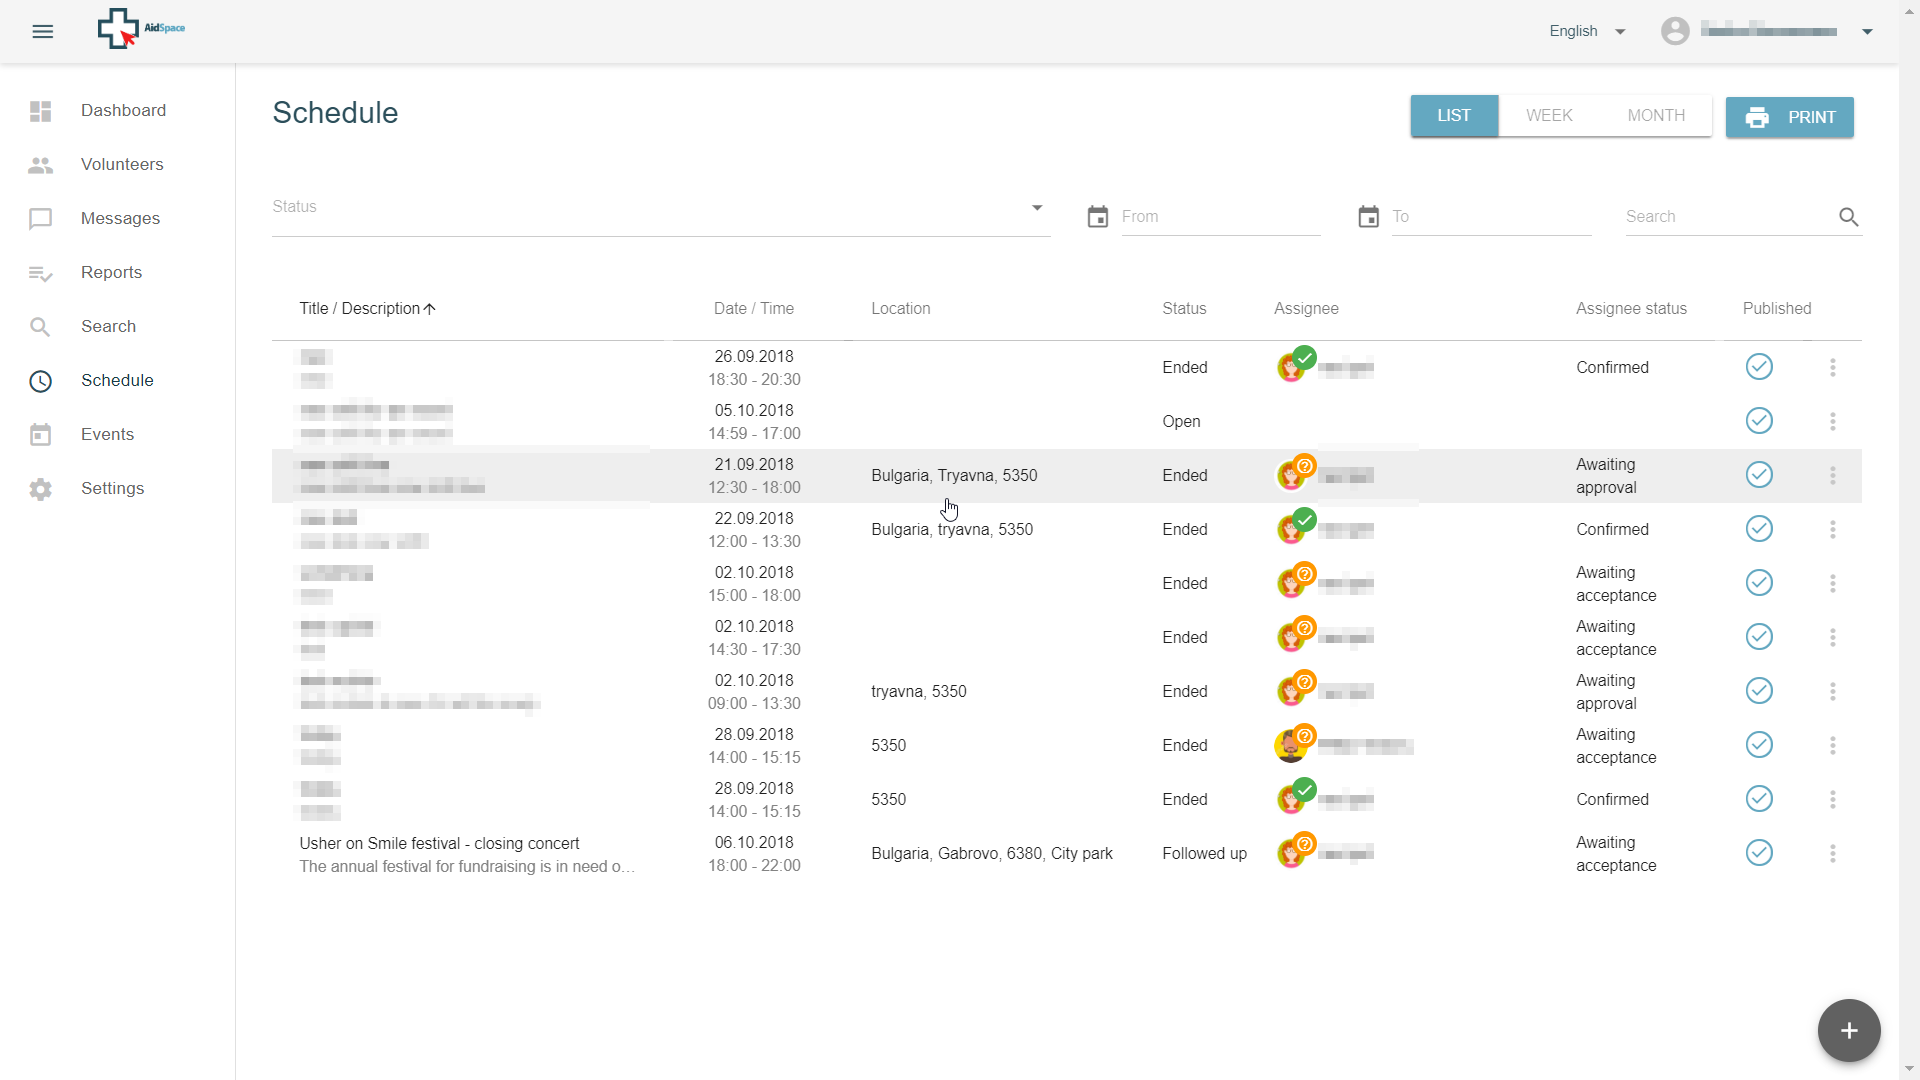Image resolution: width=1920 pixels, height=1080 pixels.
Task: Click the search magnifier icon in filters
Action: click(1848, 217)
